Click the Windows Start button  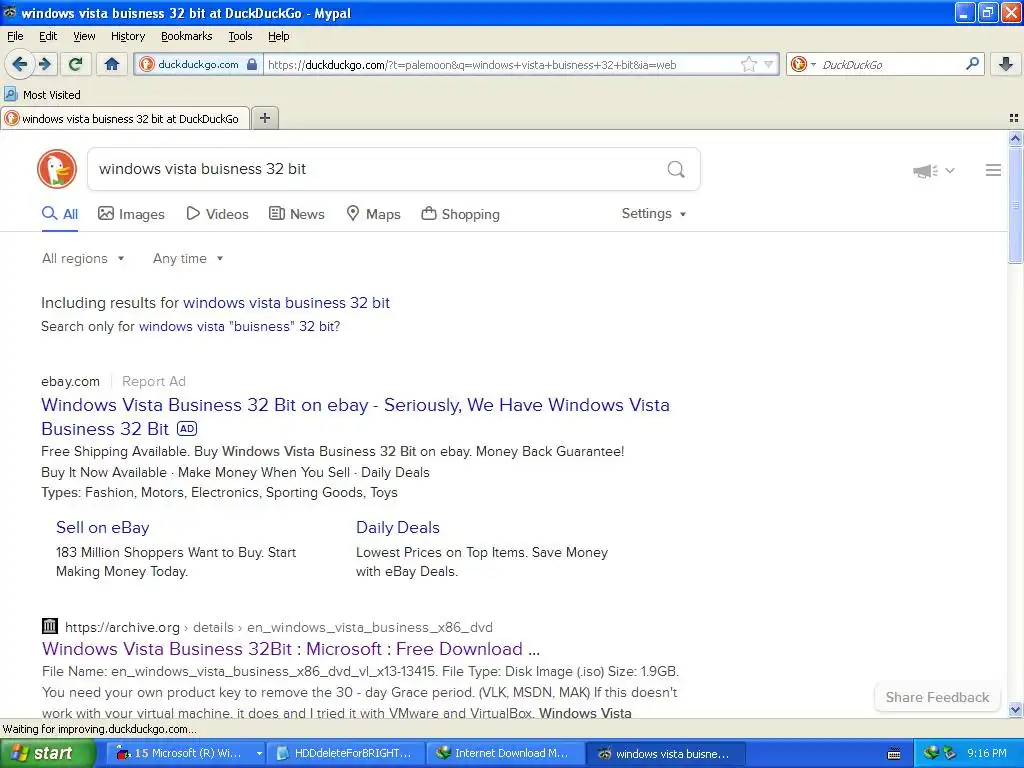(x=47, y=754)
